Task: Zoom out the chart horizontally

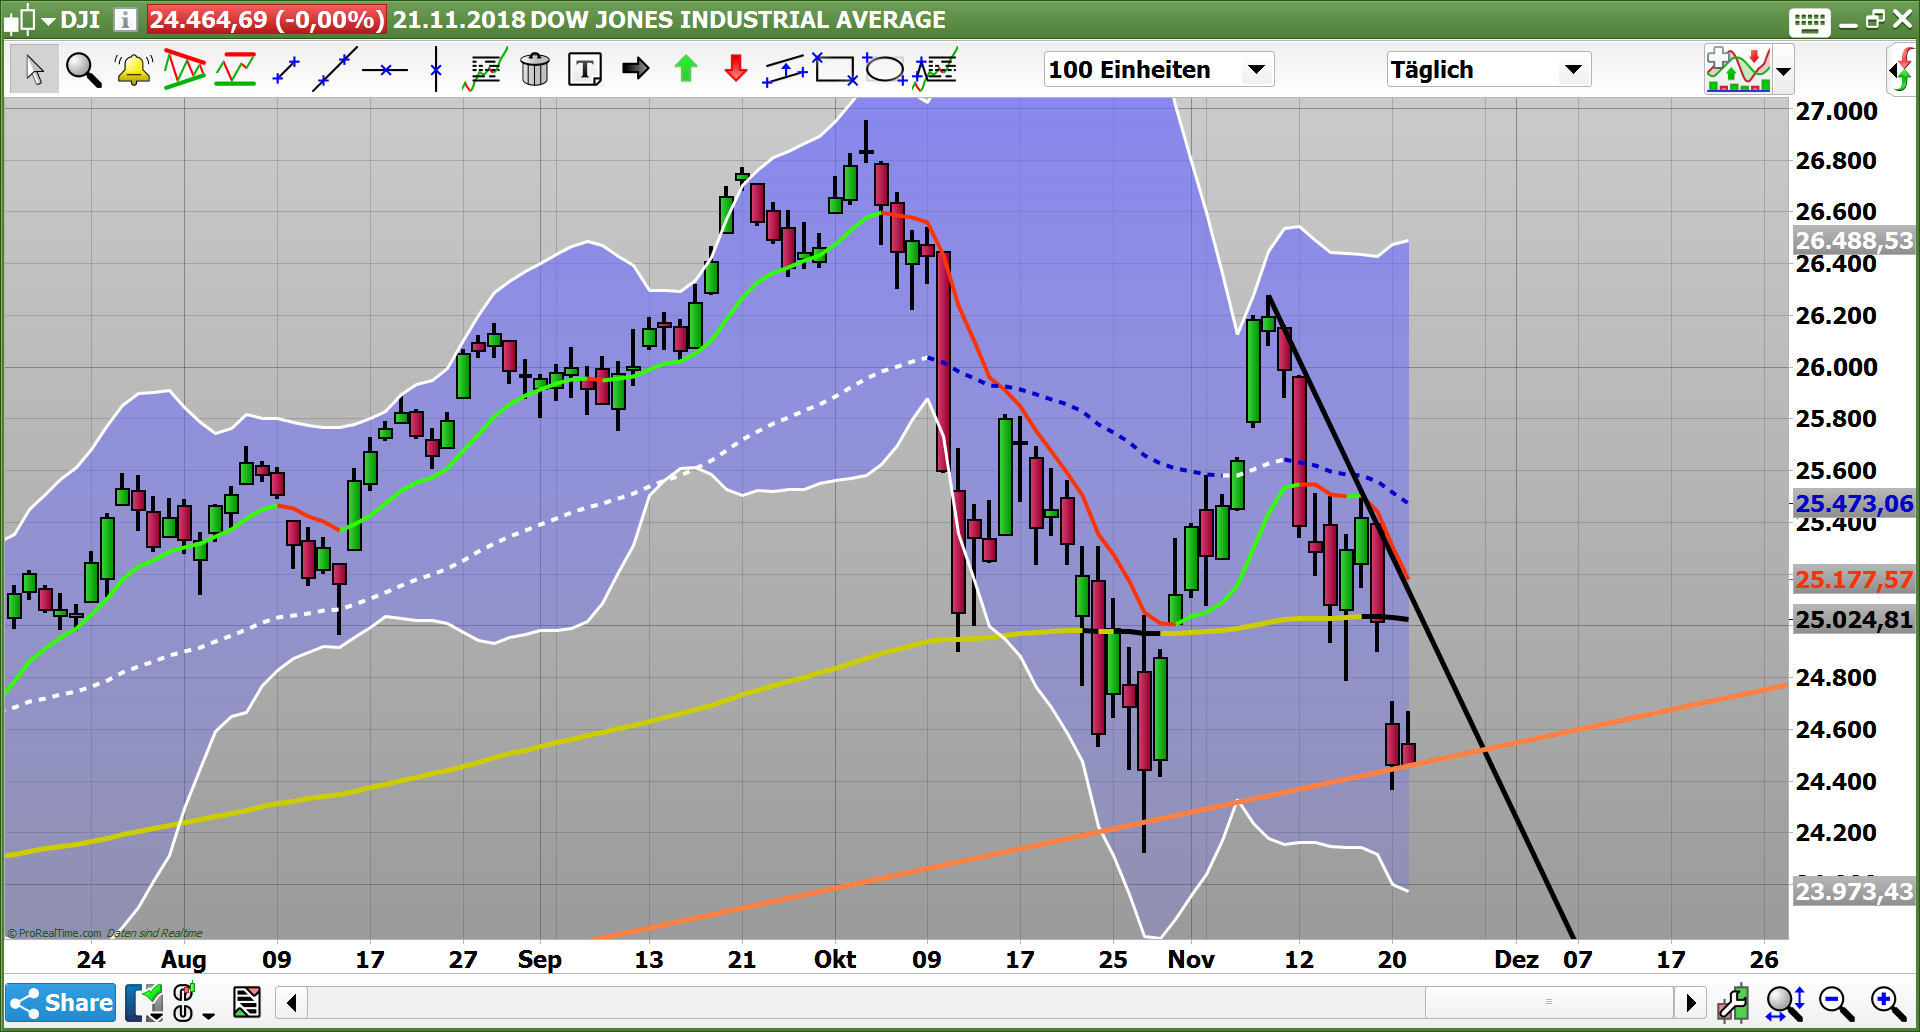Action: click(1836, 1003)
